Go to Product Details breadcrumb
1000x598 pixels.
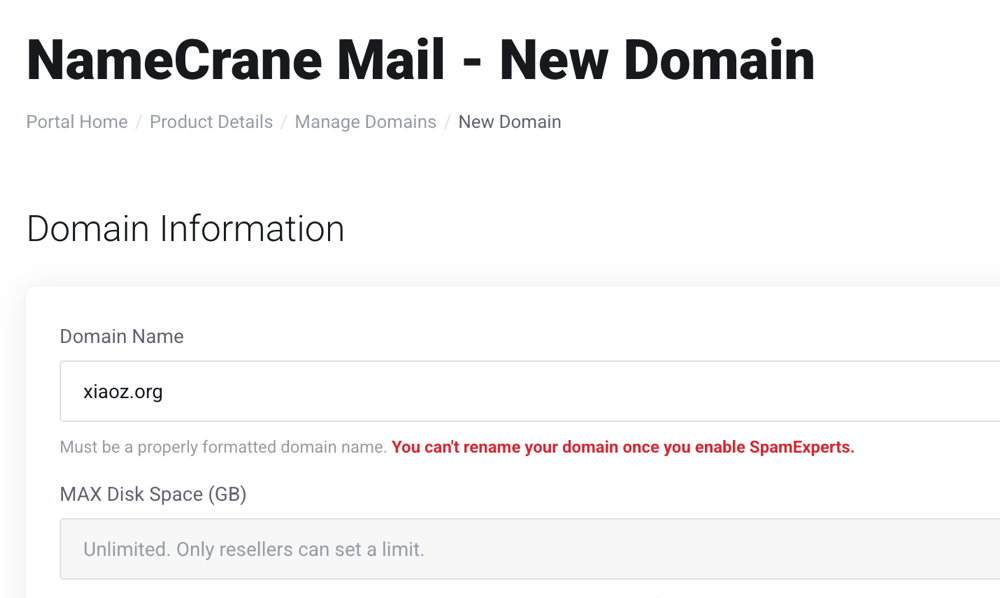point(211,122)
